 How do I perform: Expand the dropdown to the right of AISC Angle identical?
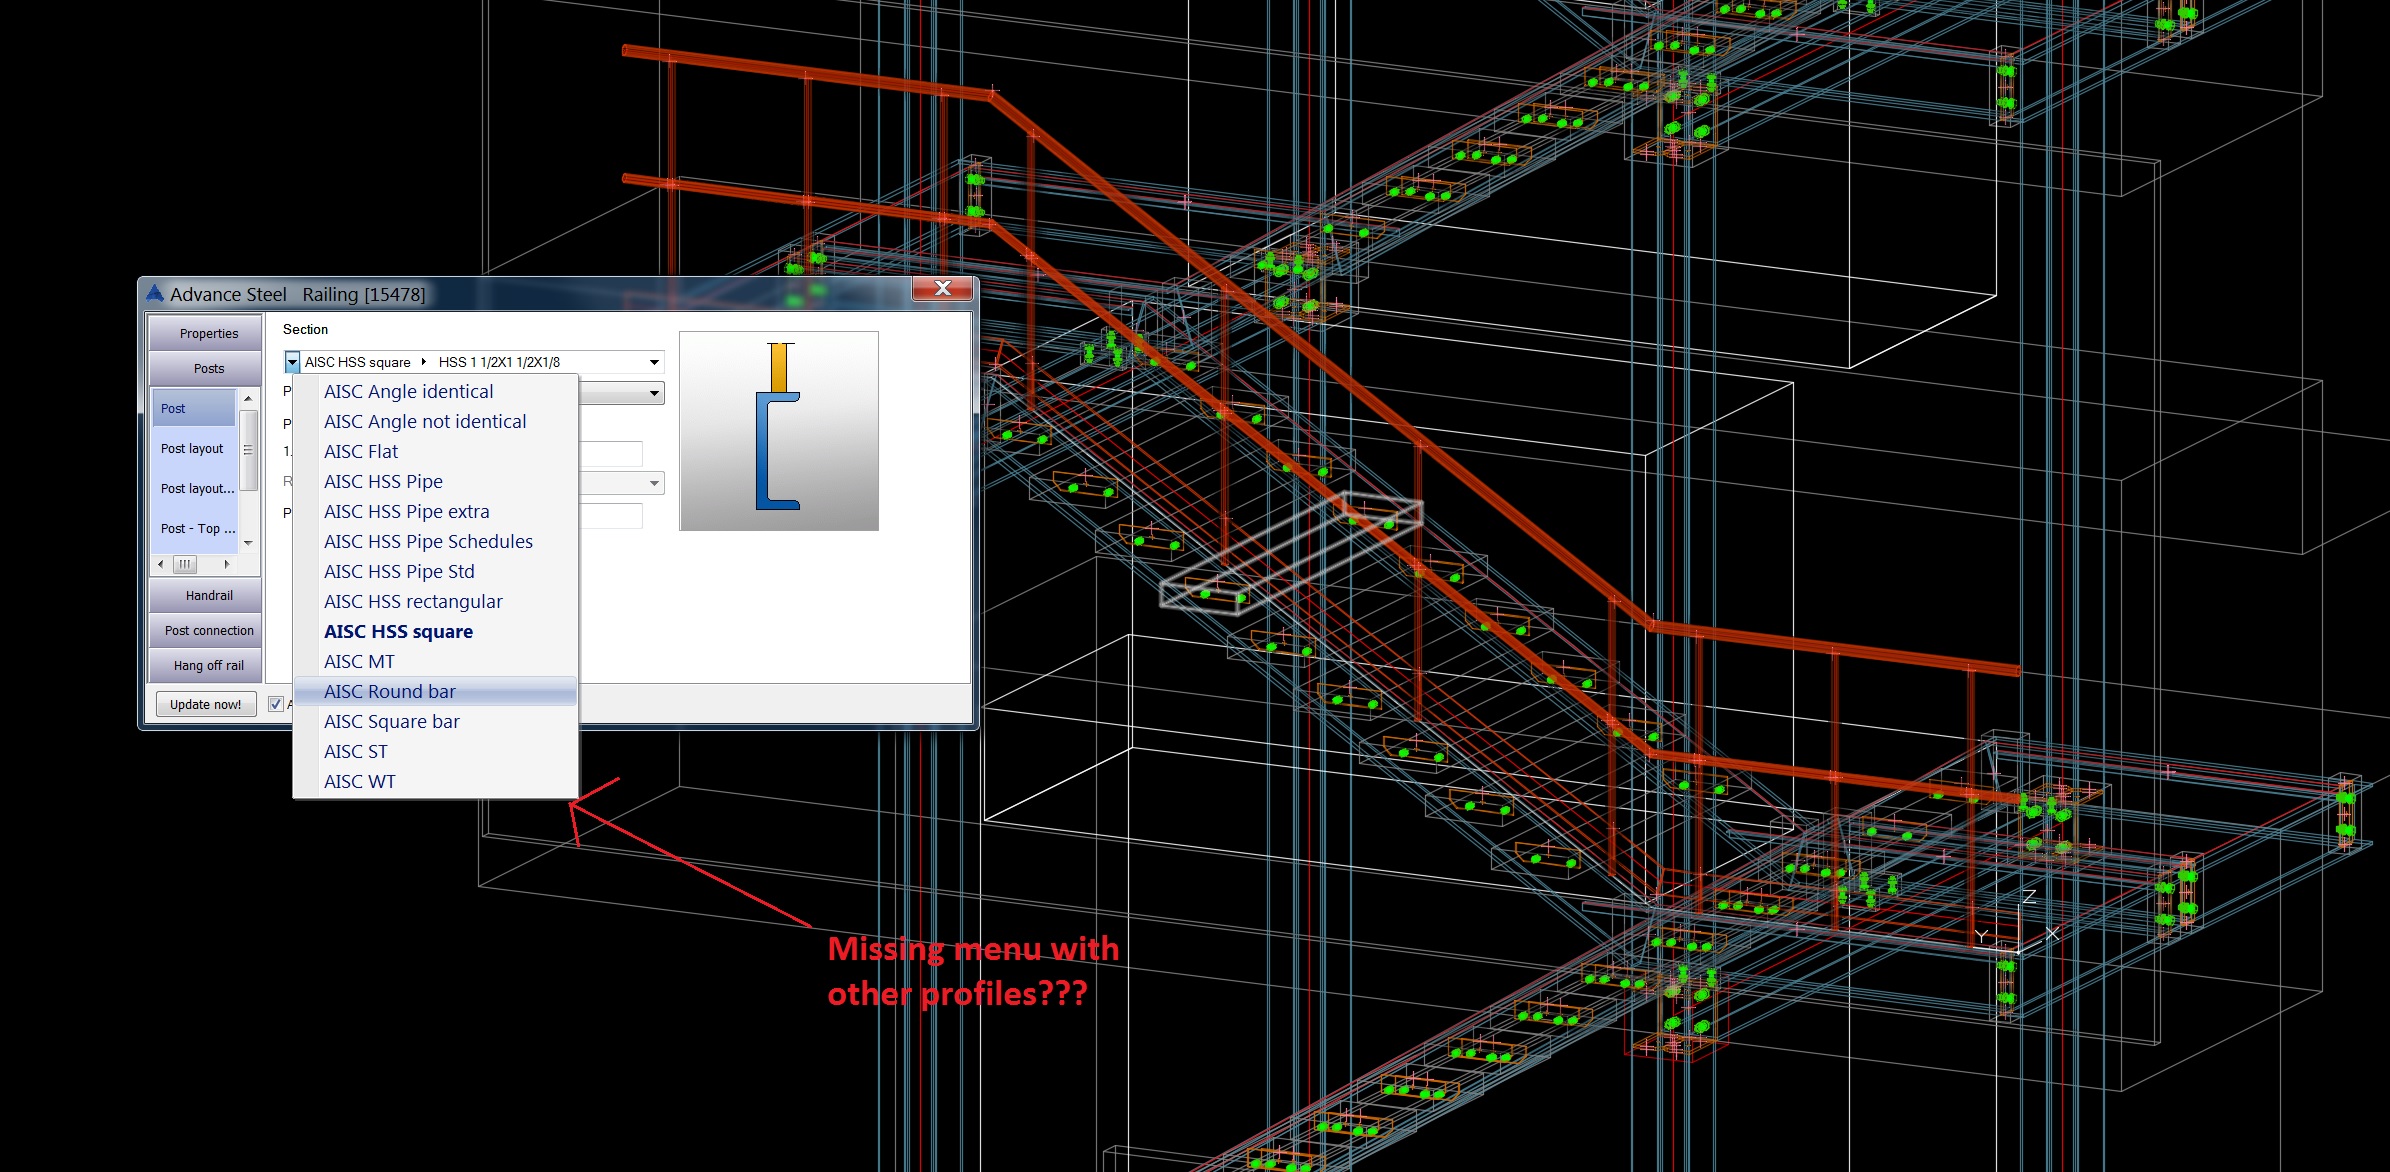pos(654,392)
